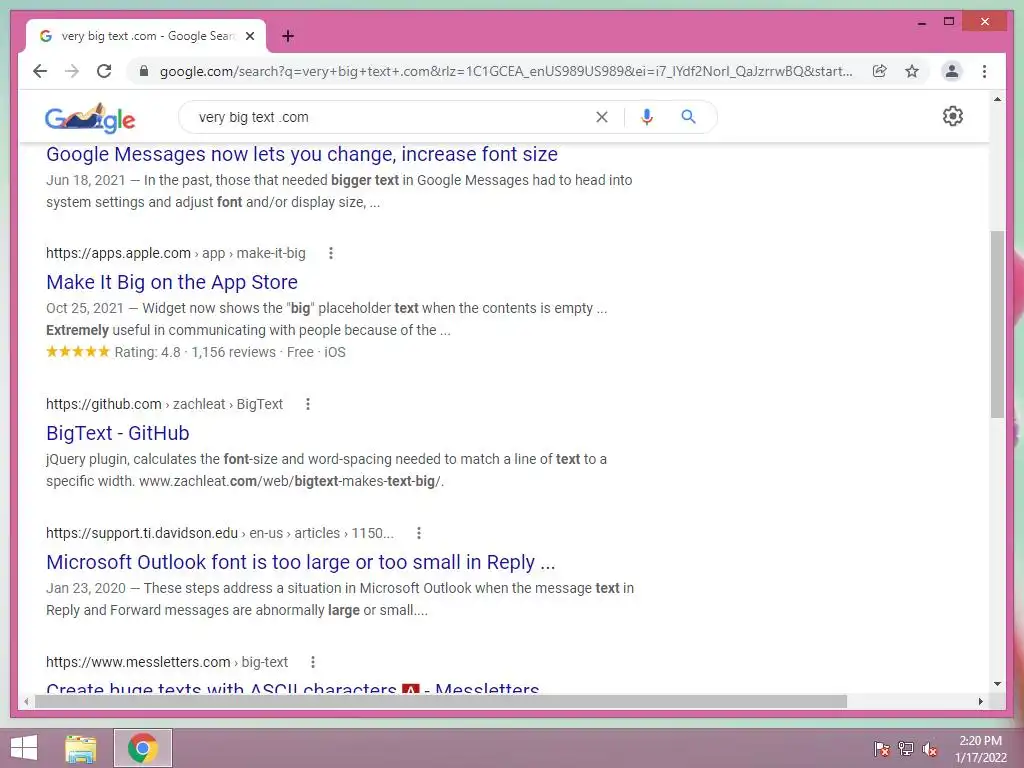This screenshot has height=768, width=1024.
Task: Open Google Messages font size result
Action: tap(302, 154)
